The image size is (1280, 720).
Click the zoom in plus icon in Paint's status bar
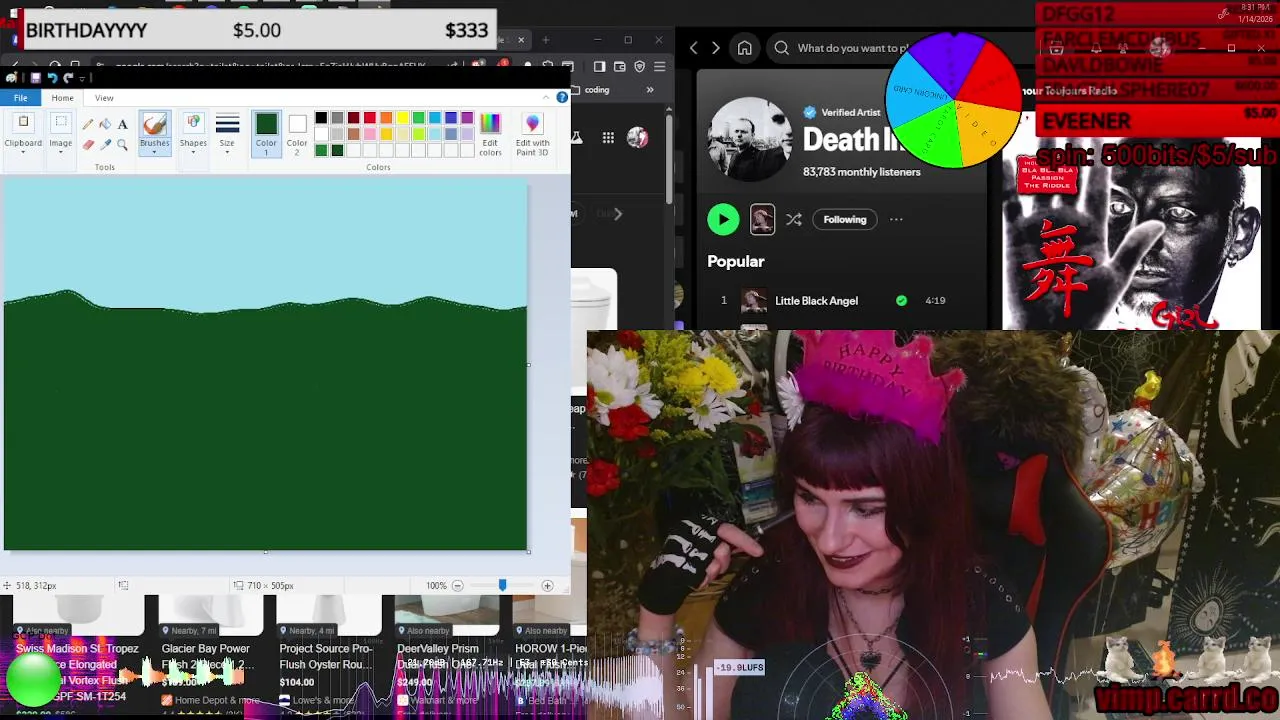547,586
